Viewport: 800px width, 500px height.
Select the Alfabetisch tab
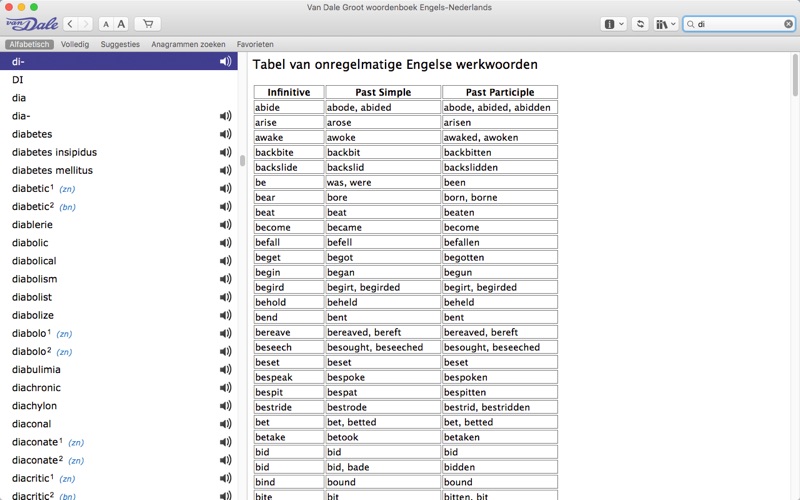click(x=30, y=44)
